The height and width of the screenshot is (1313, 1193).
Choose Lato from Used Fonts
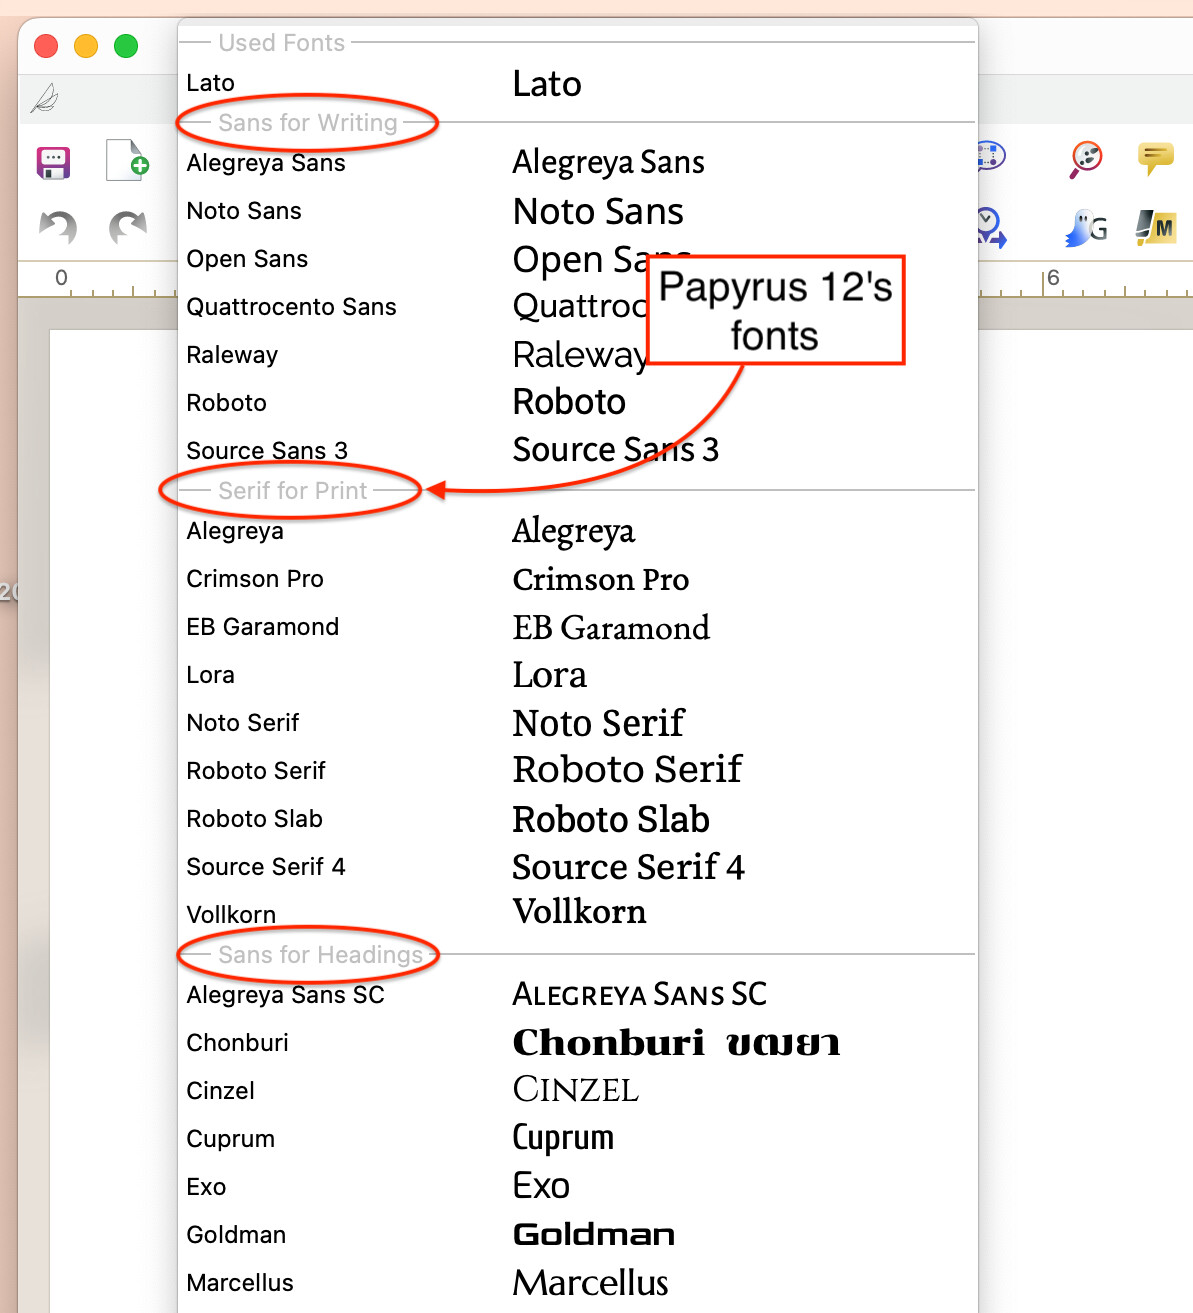point(211,83)
